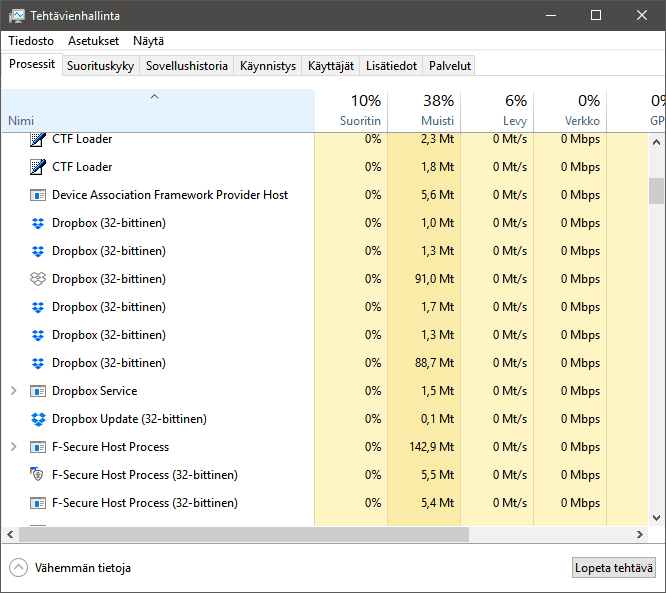The height and width of the screenshot is (593, 666).
Task: Switch to the Käynnistys tab
Action: click(268, 66)
